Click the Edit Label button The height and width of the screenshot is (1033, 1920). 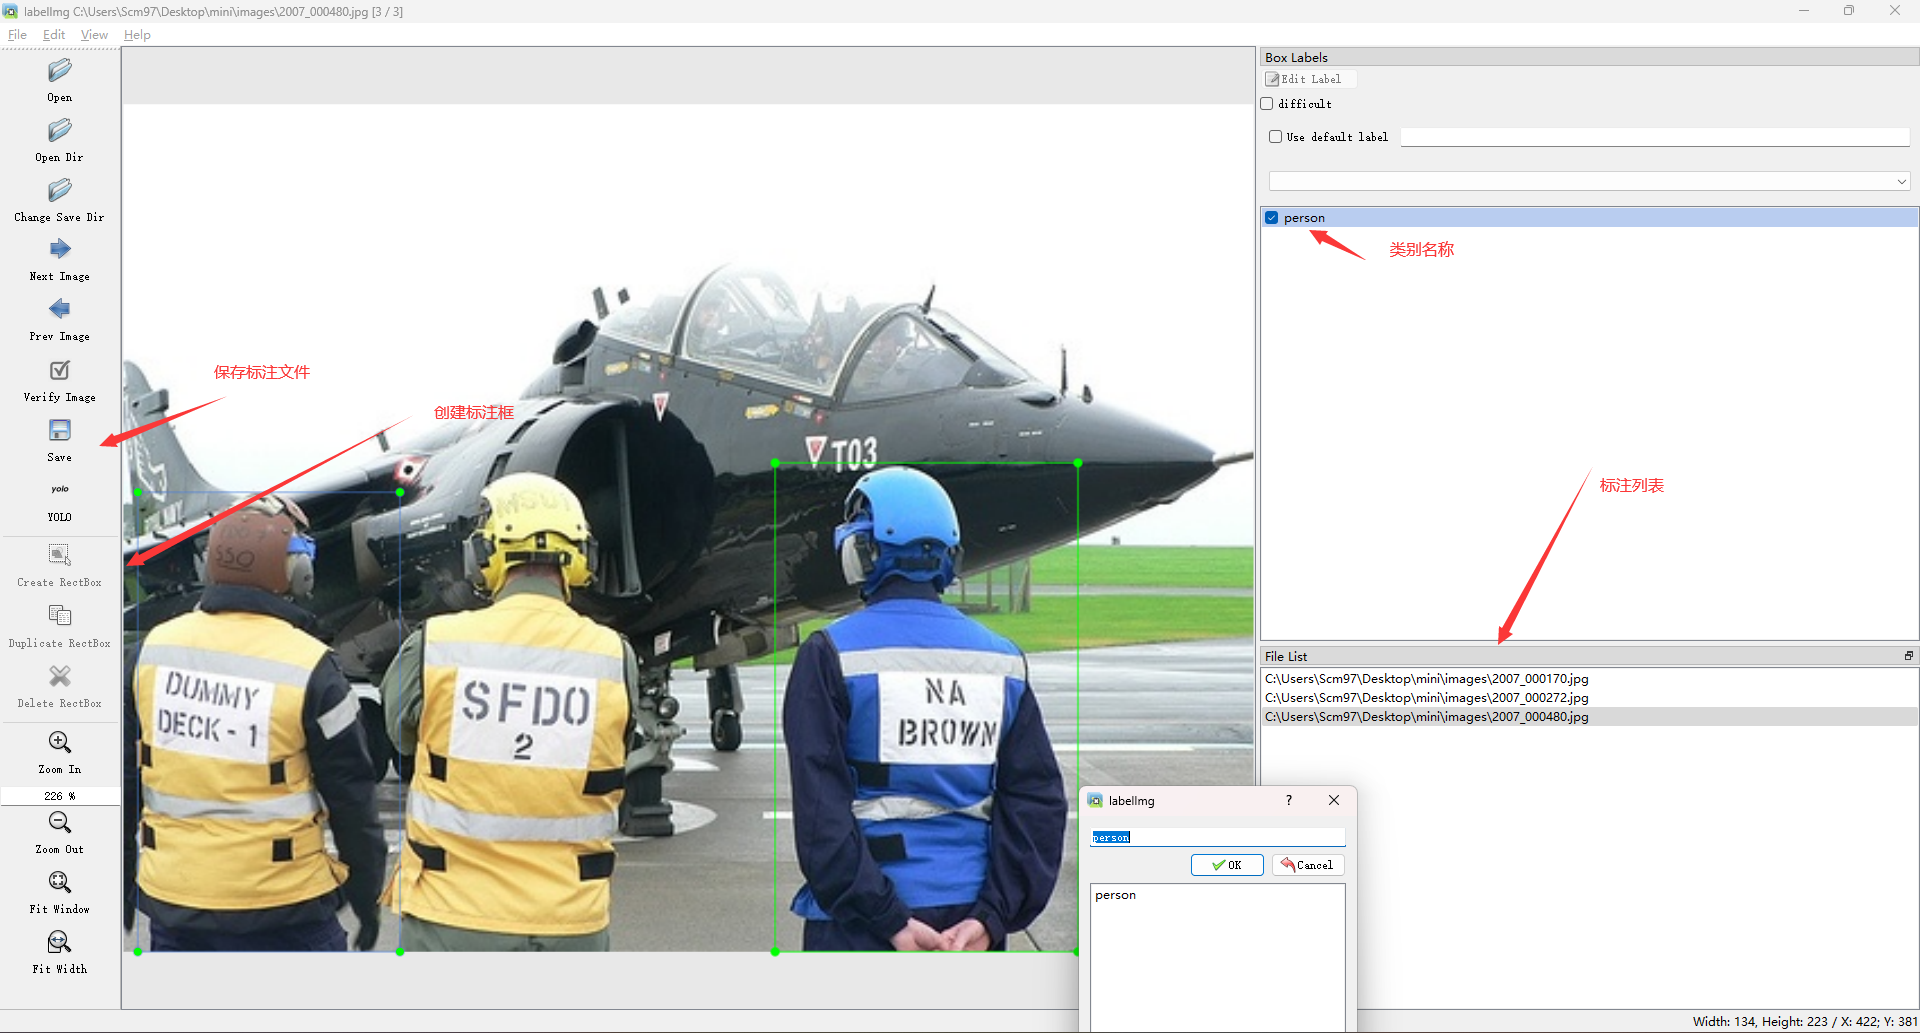(1309, 79)
